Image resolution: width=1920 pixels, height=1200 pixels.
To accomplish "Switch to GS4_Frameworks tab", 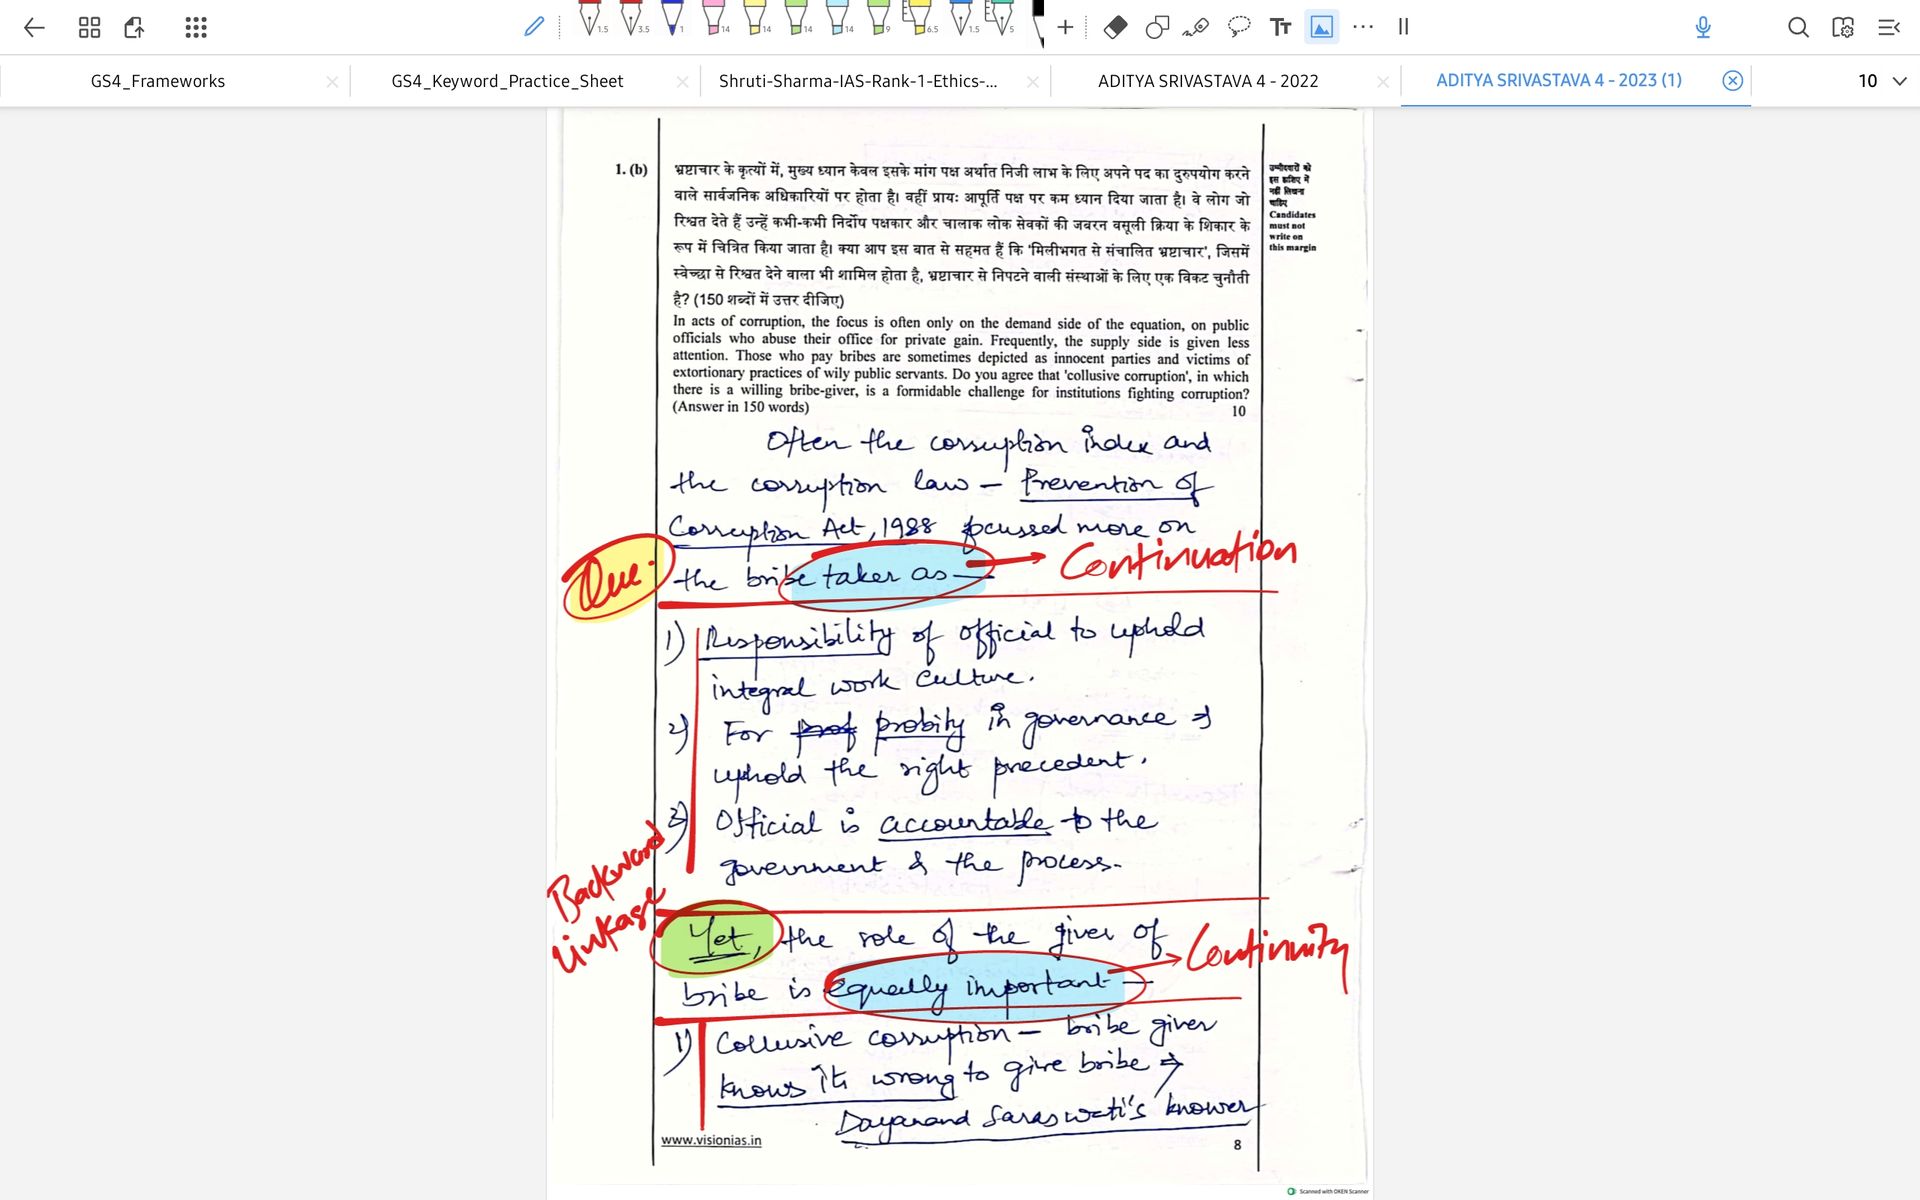I will 158,81.
